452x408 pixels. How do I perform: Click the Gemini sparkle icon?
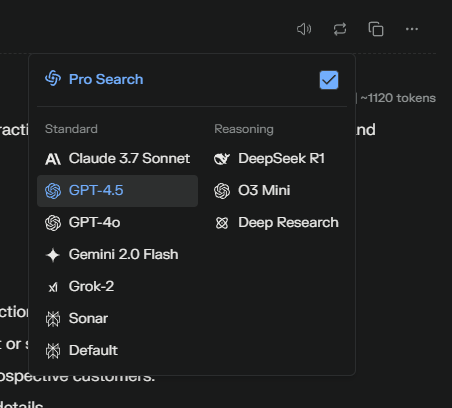(x=53, y=255)
